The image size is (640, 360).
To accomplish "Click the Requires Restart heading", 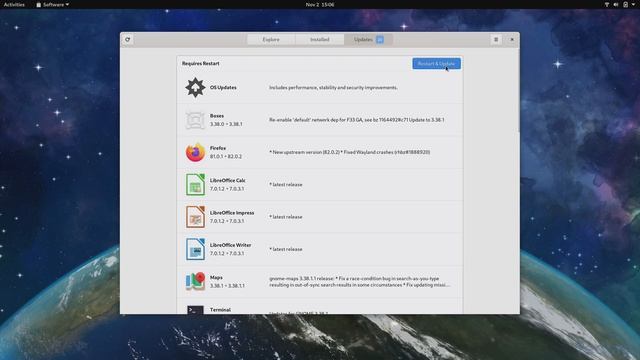I will (x=201, y=63).
